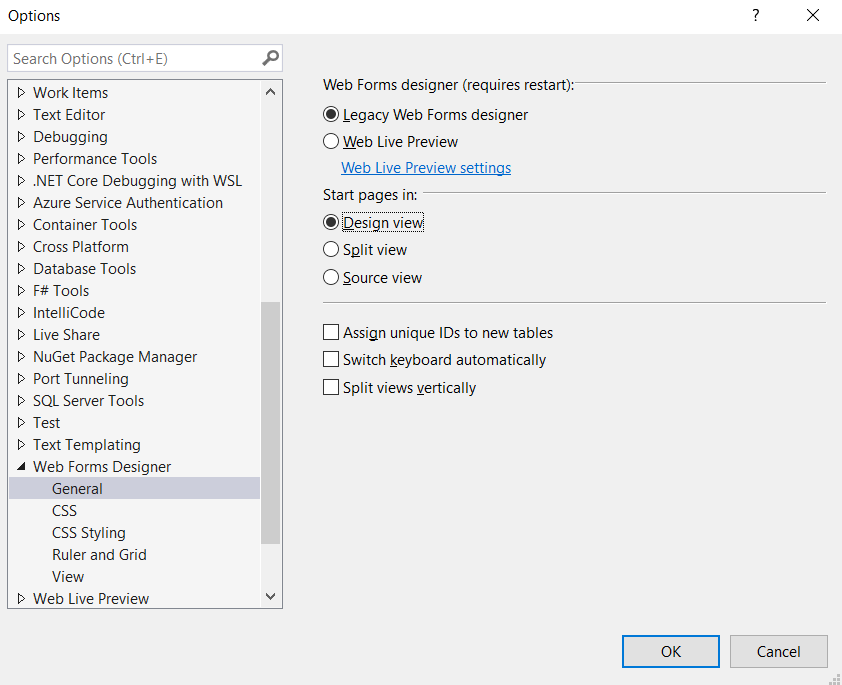Select the View settings page
The width and height of the screenshot is (842, 685).
[68, 576]
